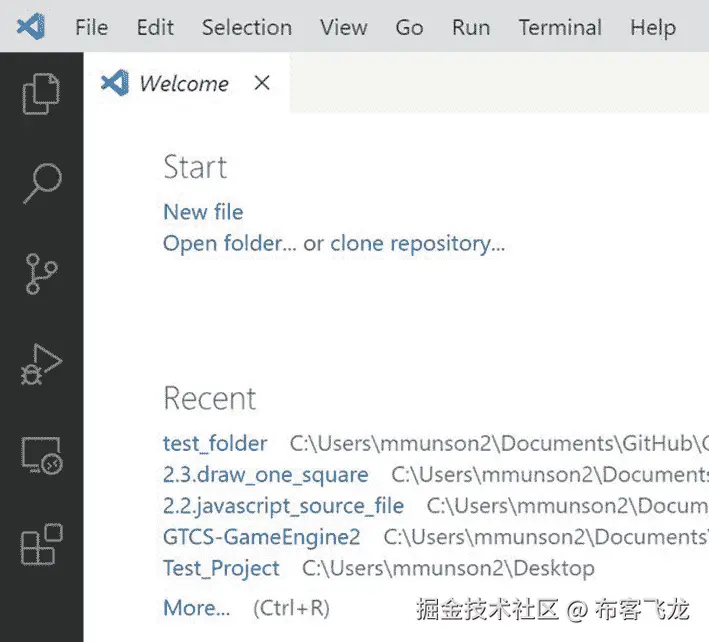Open the File menu

coord(91,28)
